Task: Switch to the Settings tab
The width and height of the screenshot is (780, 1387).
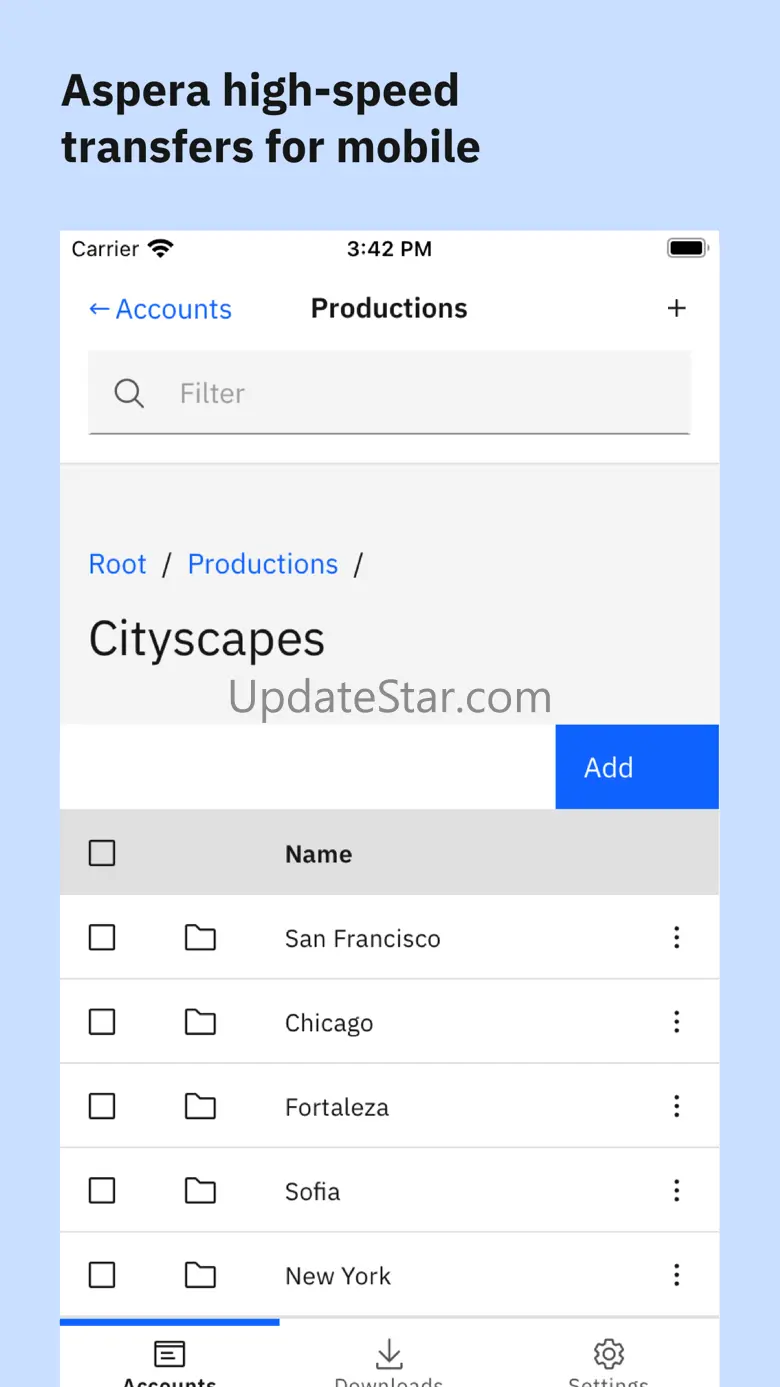Action: click(x=609, y=1355)
